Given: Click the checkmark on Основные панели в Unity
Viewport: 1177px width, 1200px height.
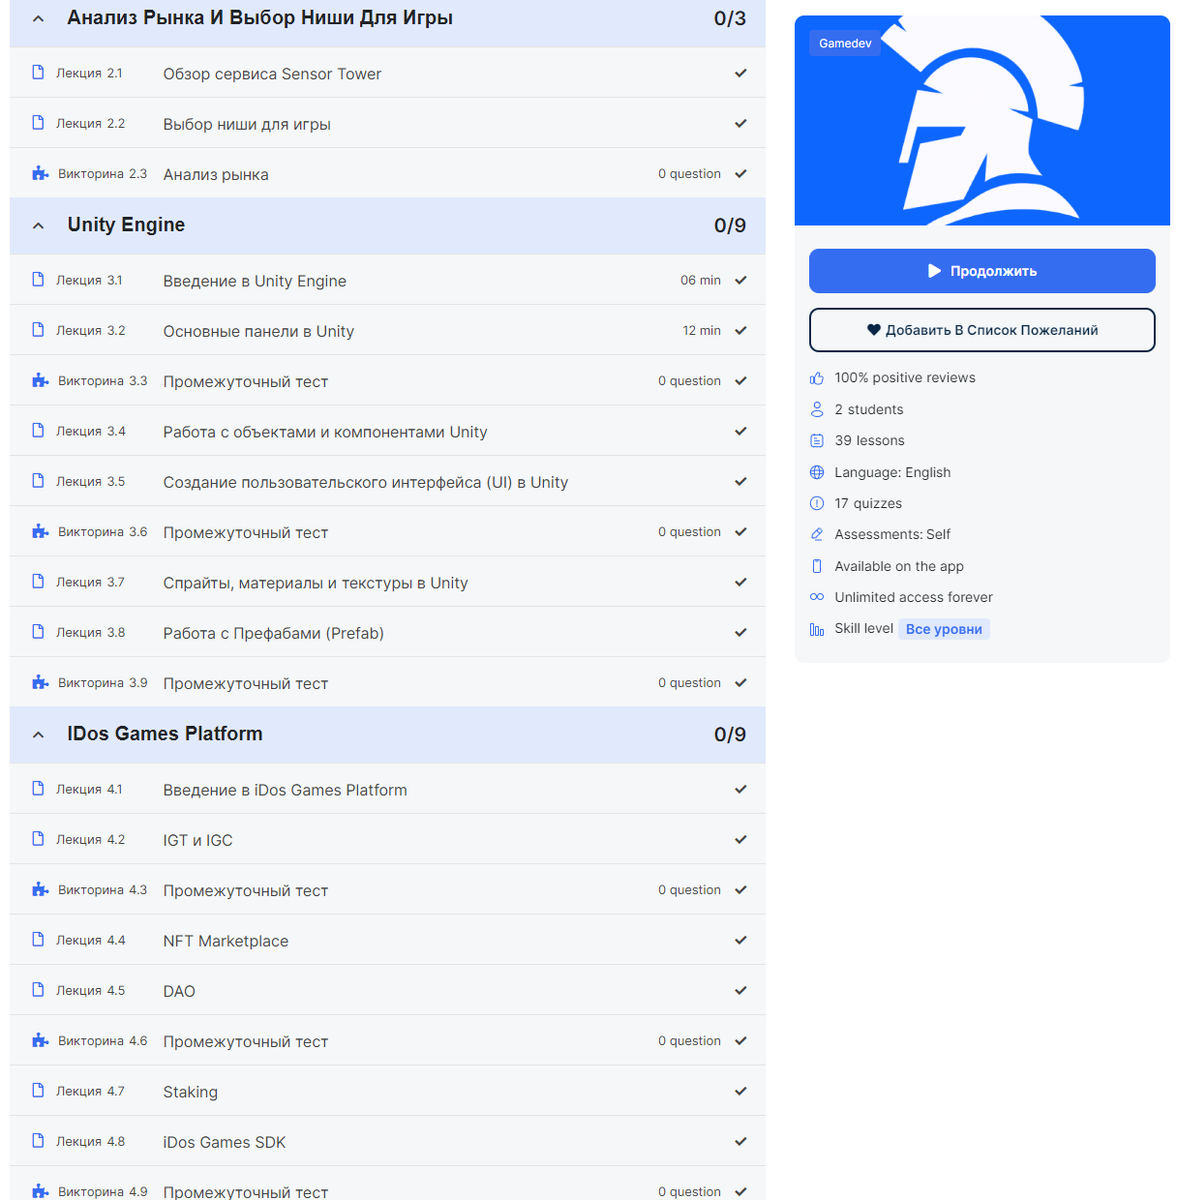Looking at the screenshot, I should (x=741, y=330).
